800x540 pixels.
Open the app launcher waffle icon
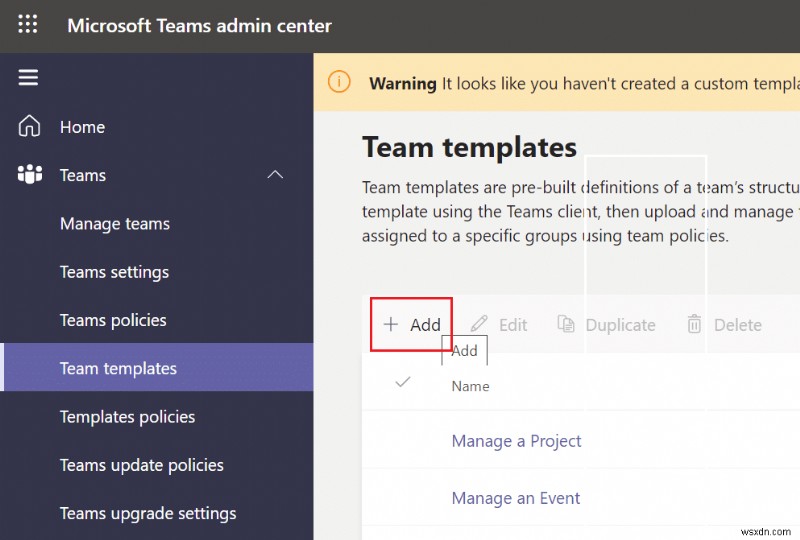click(28, 24)
